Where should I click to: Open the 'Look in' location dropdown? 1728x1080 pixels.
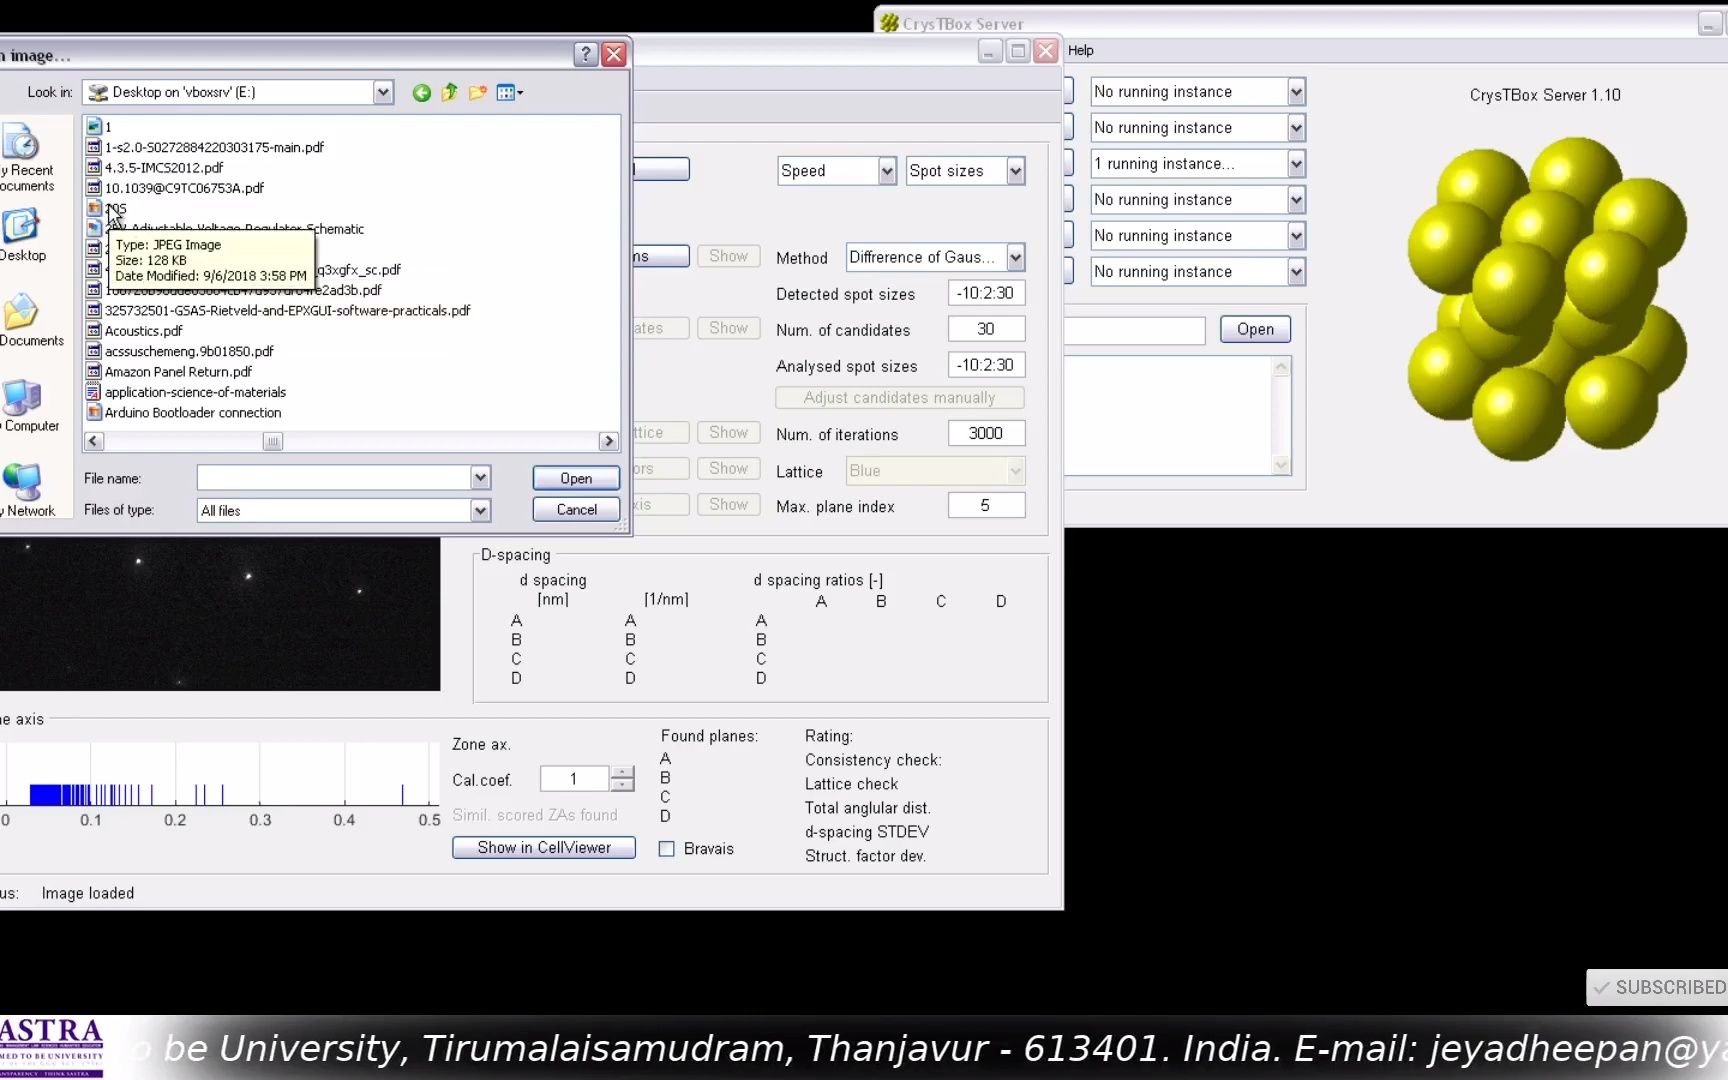[383, 92]
